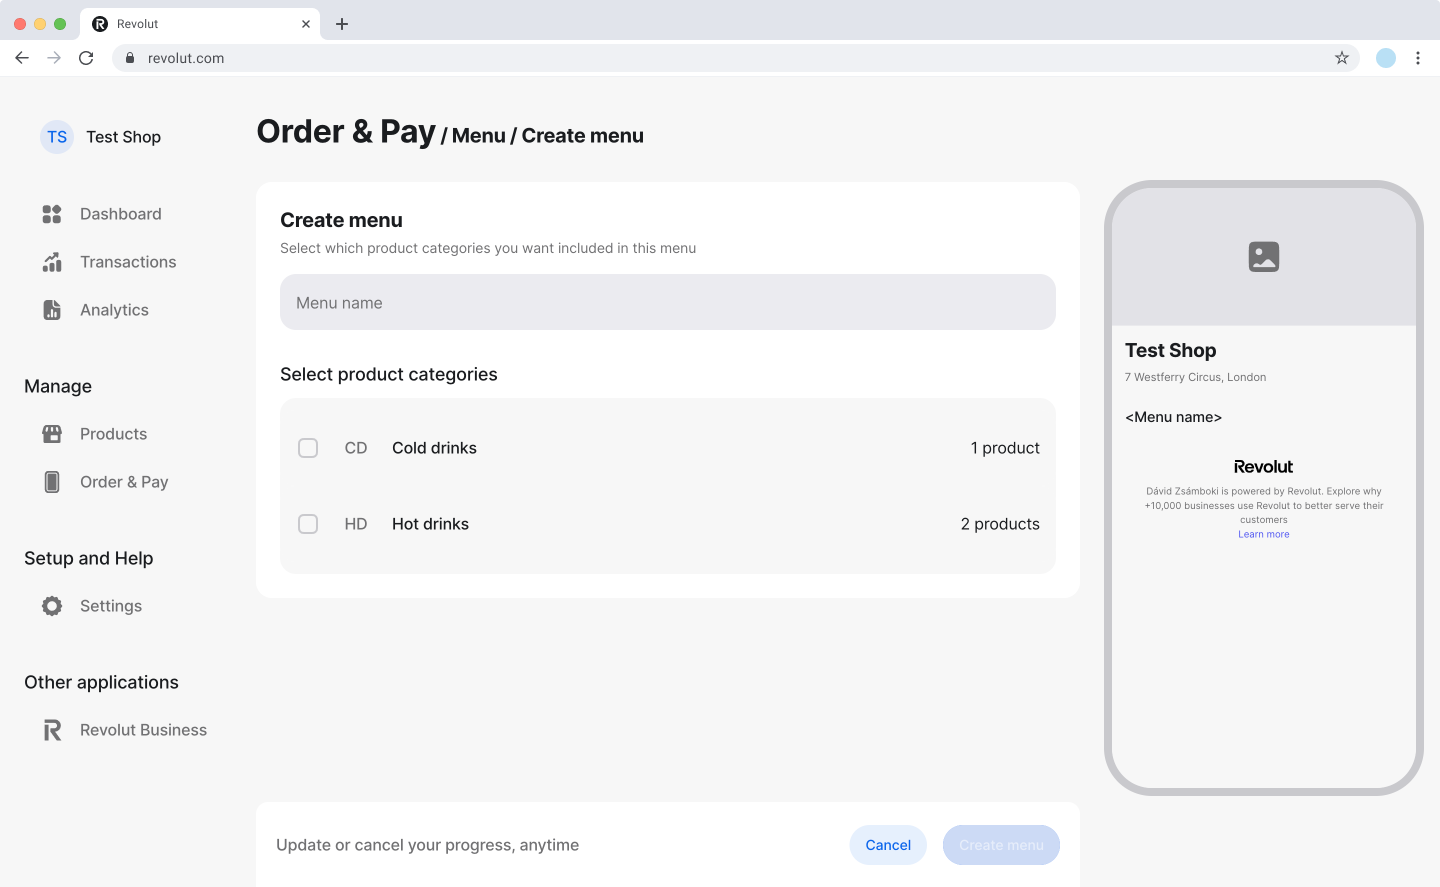Viewport: 1440px width, 887px height.
Task: Select the Revolut browser tab
Action: click(x=200, y=24)
